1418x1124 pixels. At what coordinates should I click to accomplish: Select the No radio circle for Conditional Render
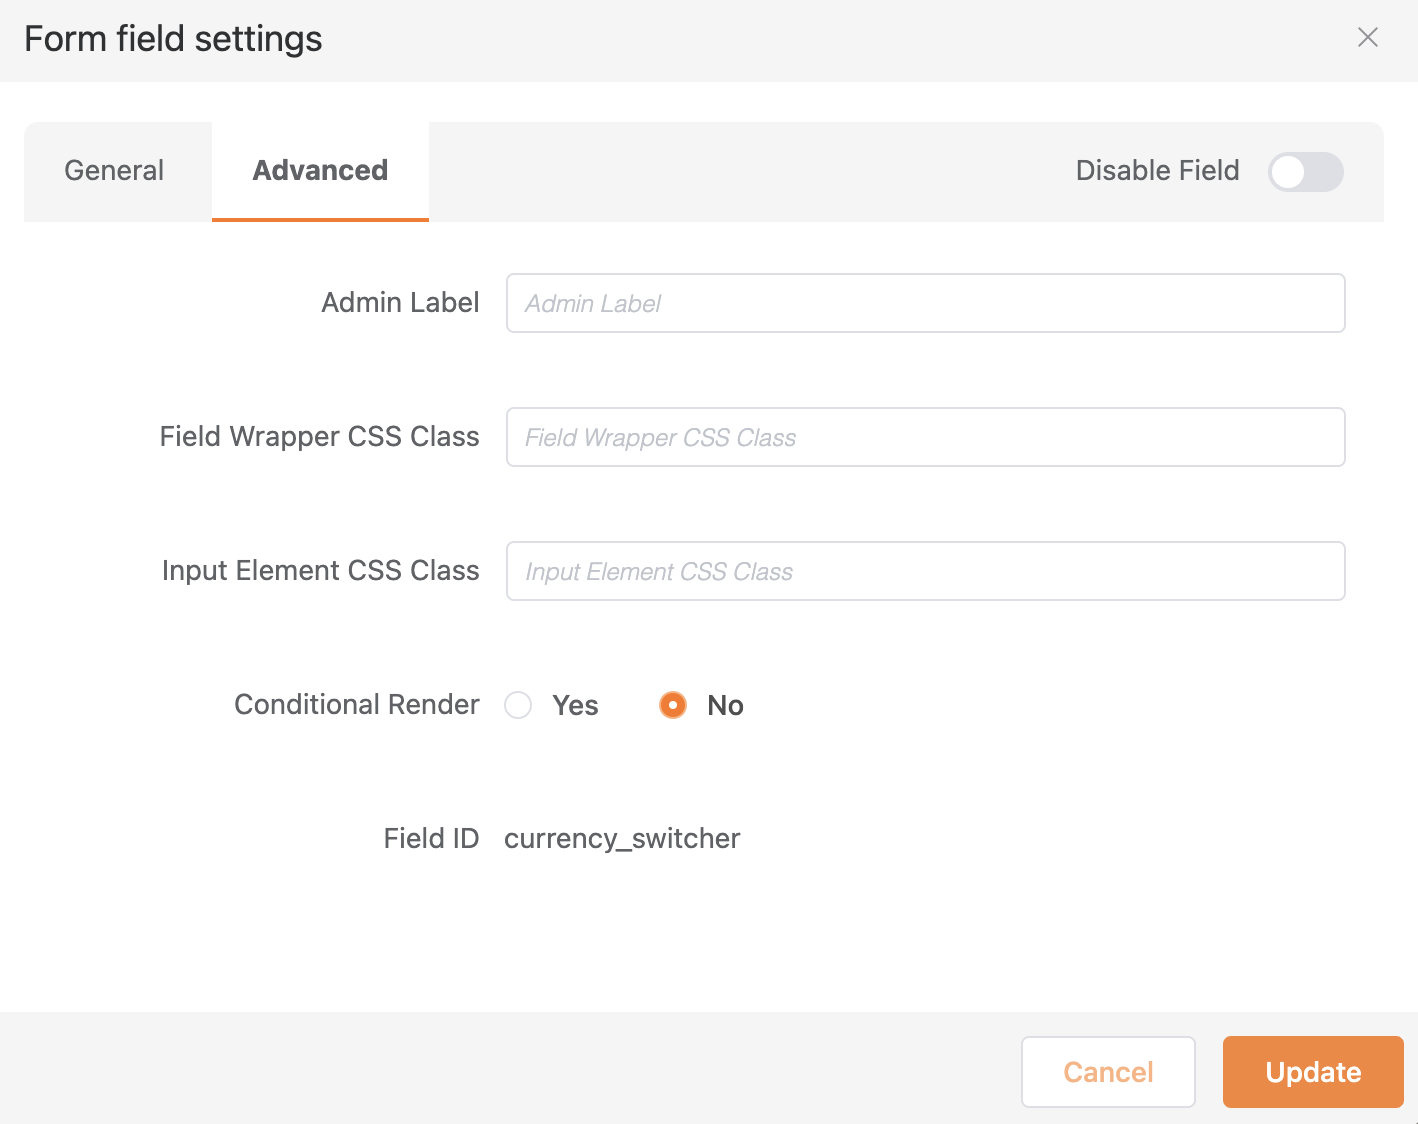[673, 705]
